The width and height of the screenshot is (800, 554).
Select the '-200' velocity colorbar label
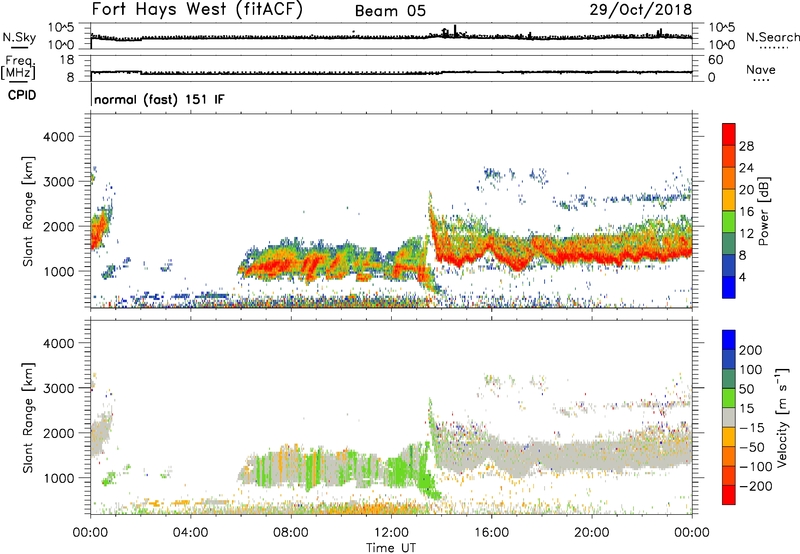[x=756, y=486]
